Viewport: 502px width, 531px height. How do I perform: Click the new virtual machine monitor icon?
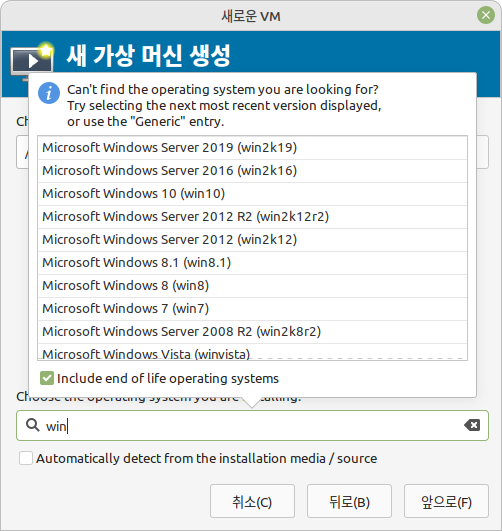(x=32, y=61)
